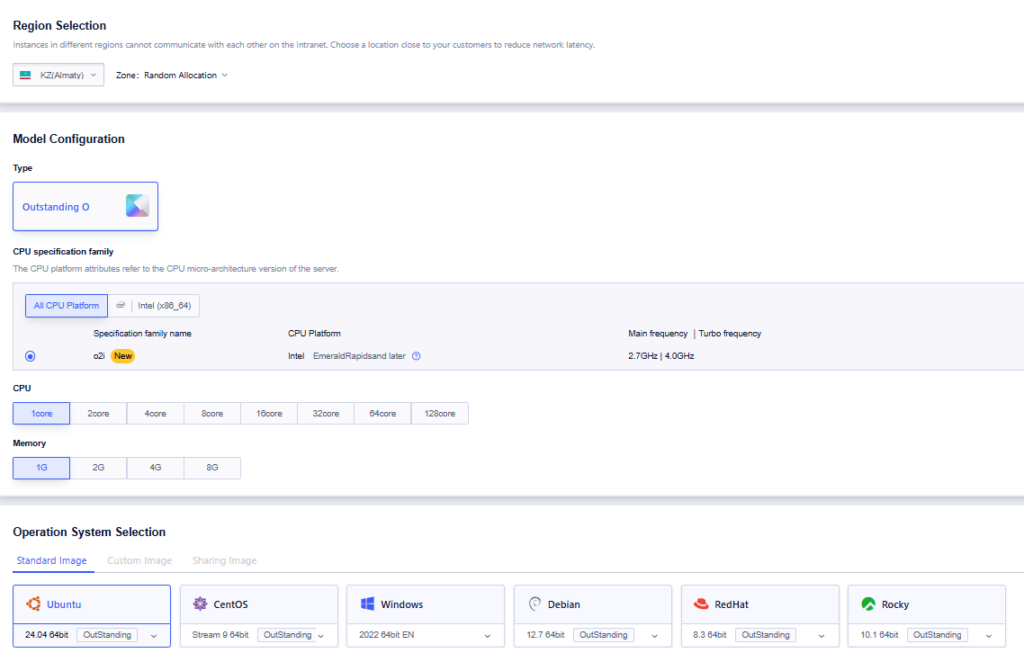Choose 4G memory option

(x=155, y=467)
